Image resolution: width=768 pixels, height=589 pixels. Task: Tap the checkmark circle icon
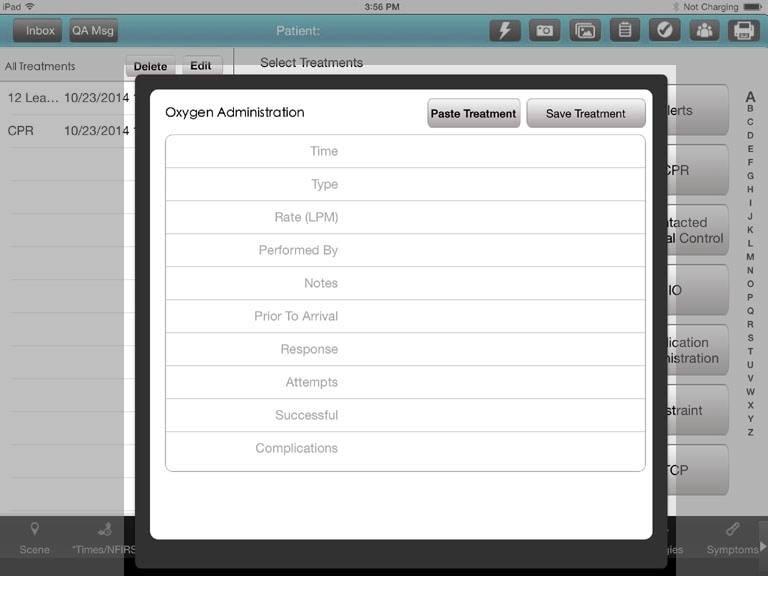click(664, 30)
